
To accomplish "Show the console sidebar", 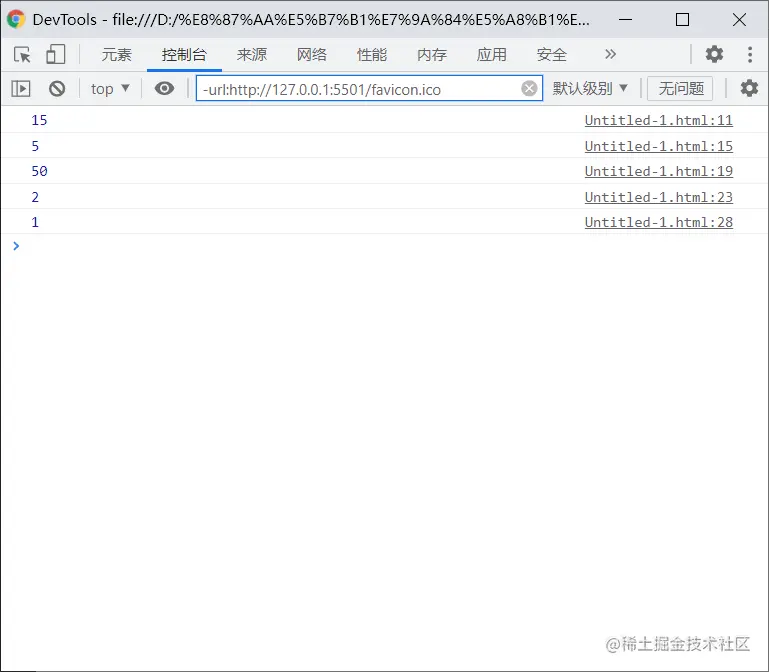I will [x=21, y=89].
